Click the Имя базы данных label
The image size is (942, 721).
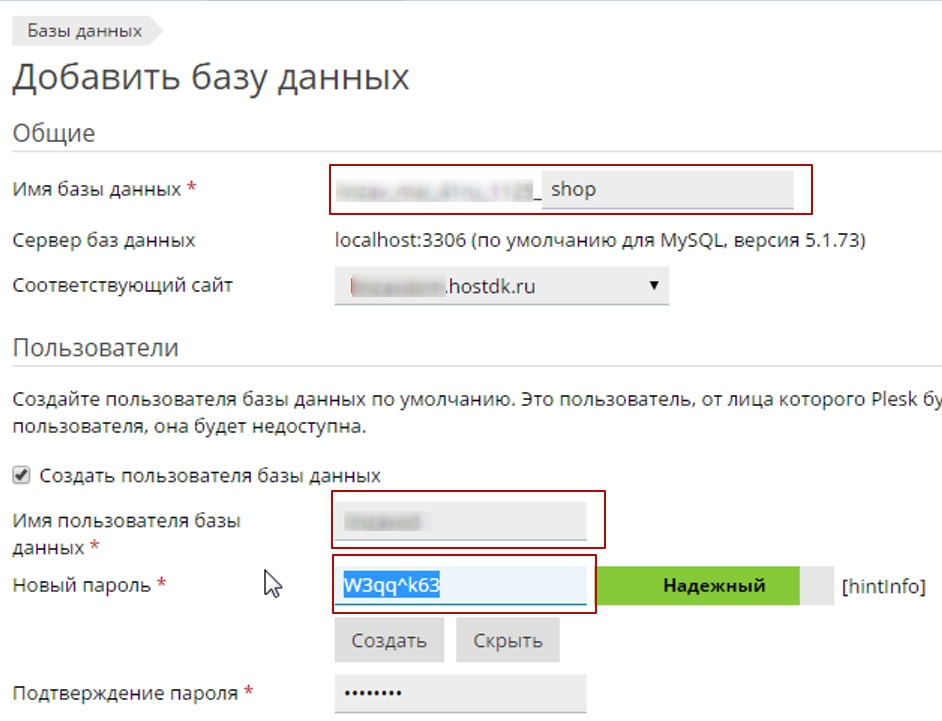click(x=96, y=189)
